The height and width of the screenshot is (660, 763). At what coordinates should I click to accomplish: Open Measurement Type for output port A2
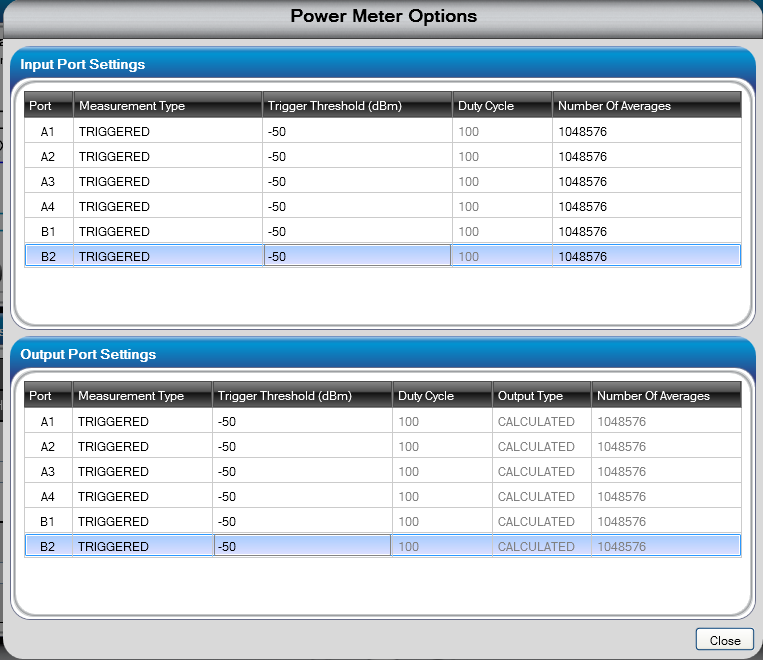point(142,446)
